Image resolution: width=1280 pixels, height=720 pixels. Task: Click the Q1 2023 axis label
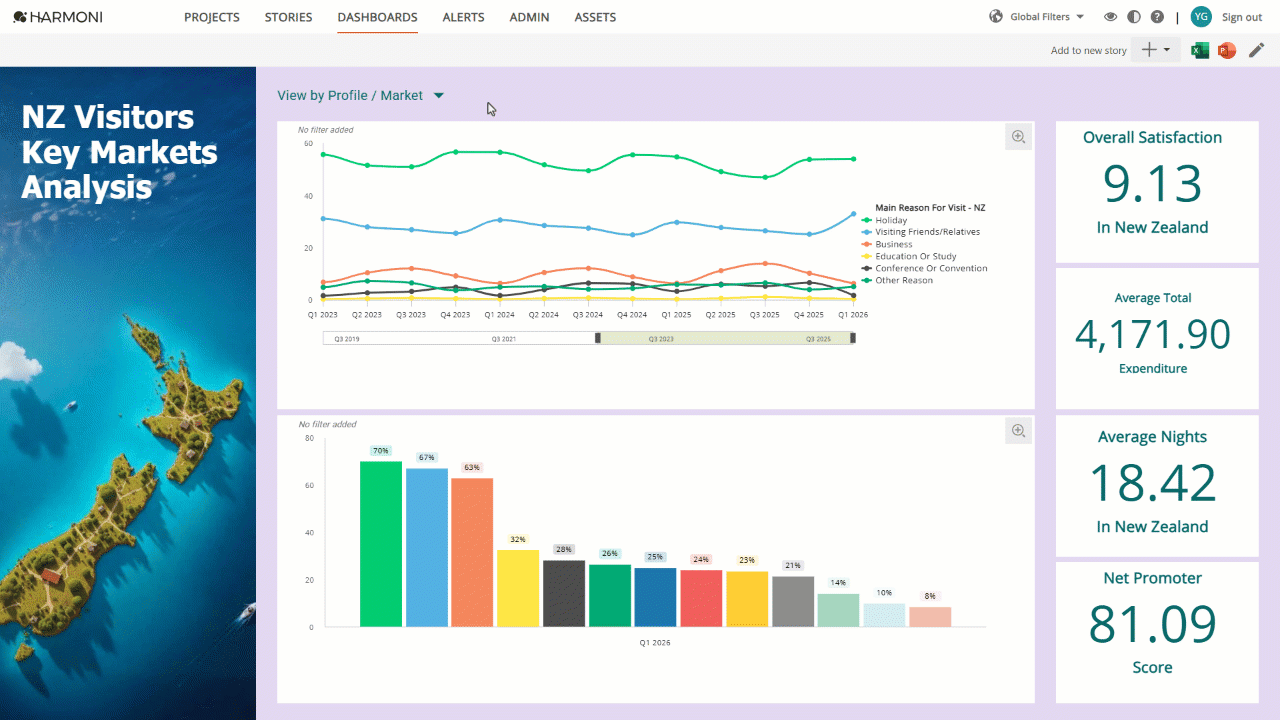click(323, 314)
